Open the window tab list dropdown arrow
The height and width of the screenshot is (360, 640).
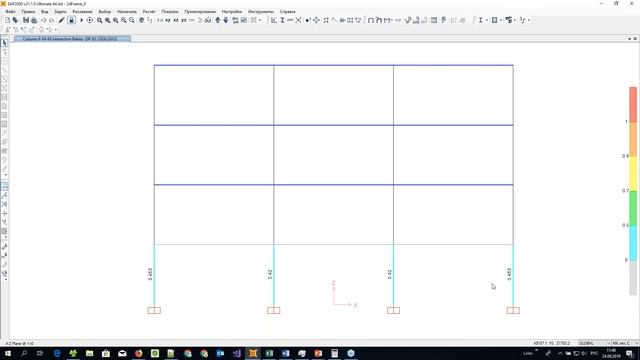629,38
